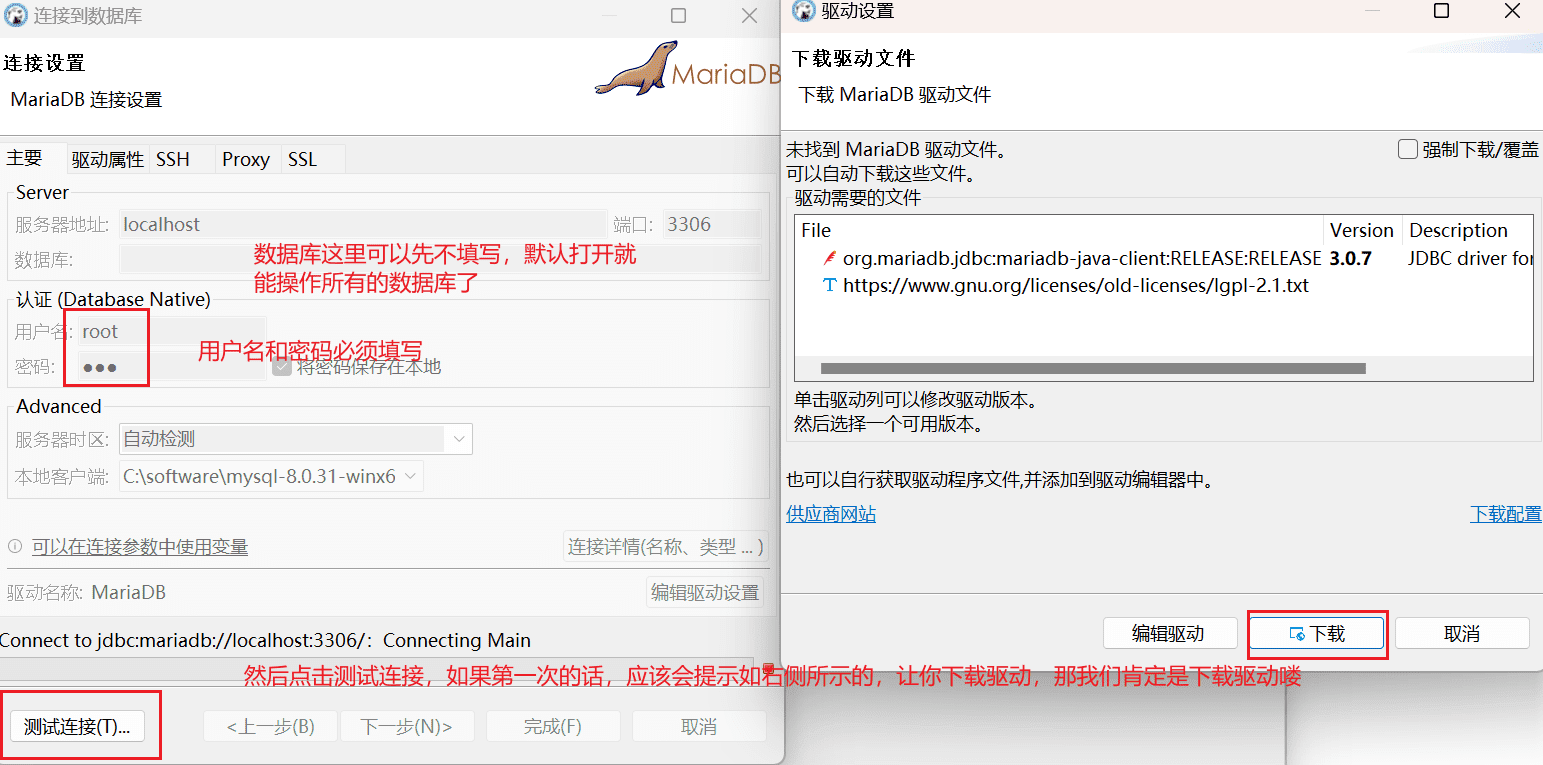Click the feather icon of mariadb-java-client file
Image resolution: width=1543 pixels, height=765 pixels.
click(829, 258)
